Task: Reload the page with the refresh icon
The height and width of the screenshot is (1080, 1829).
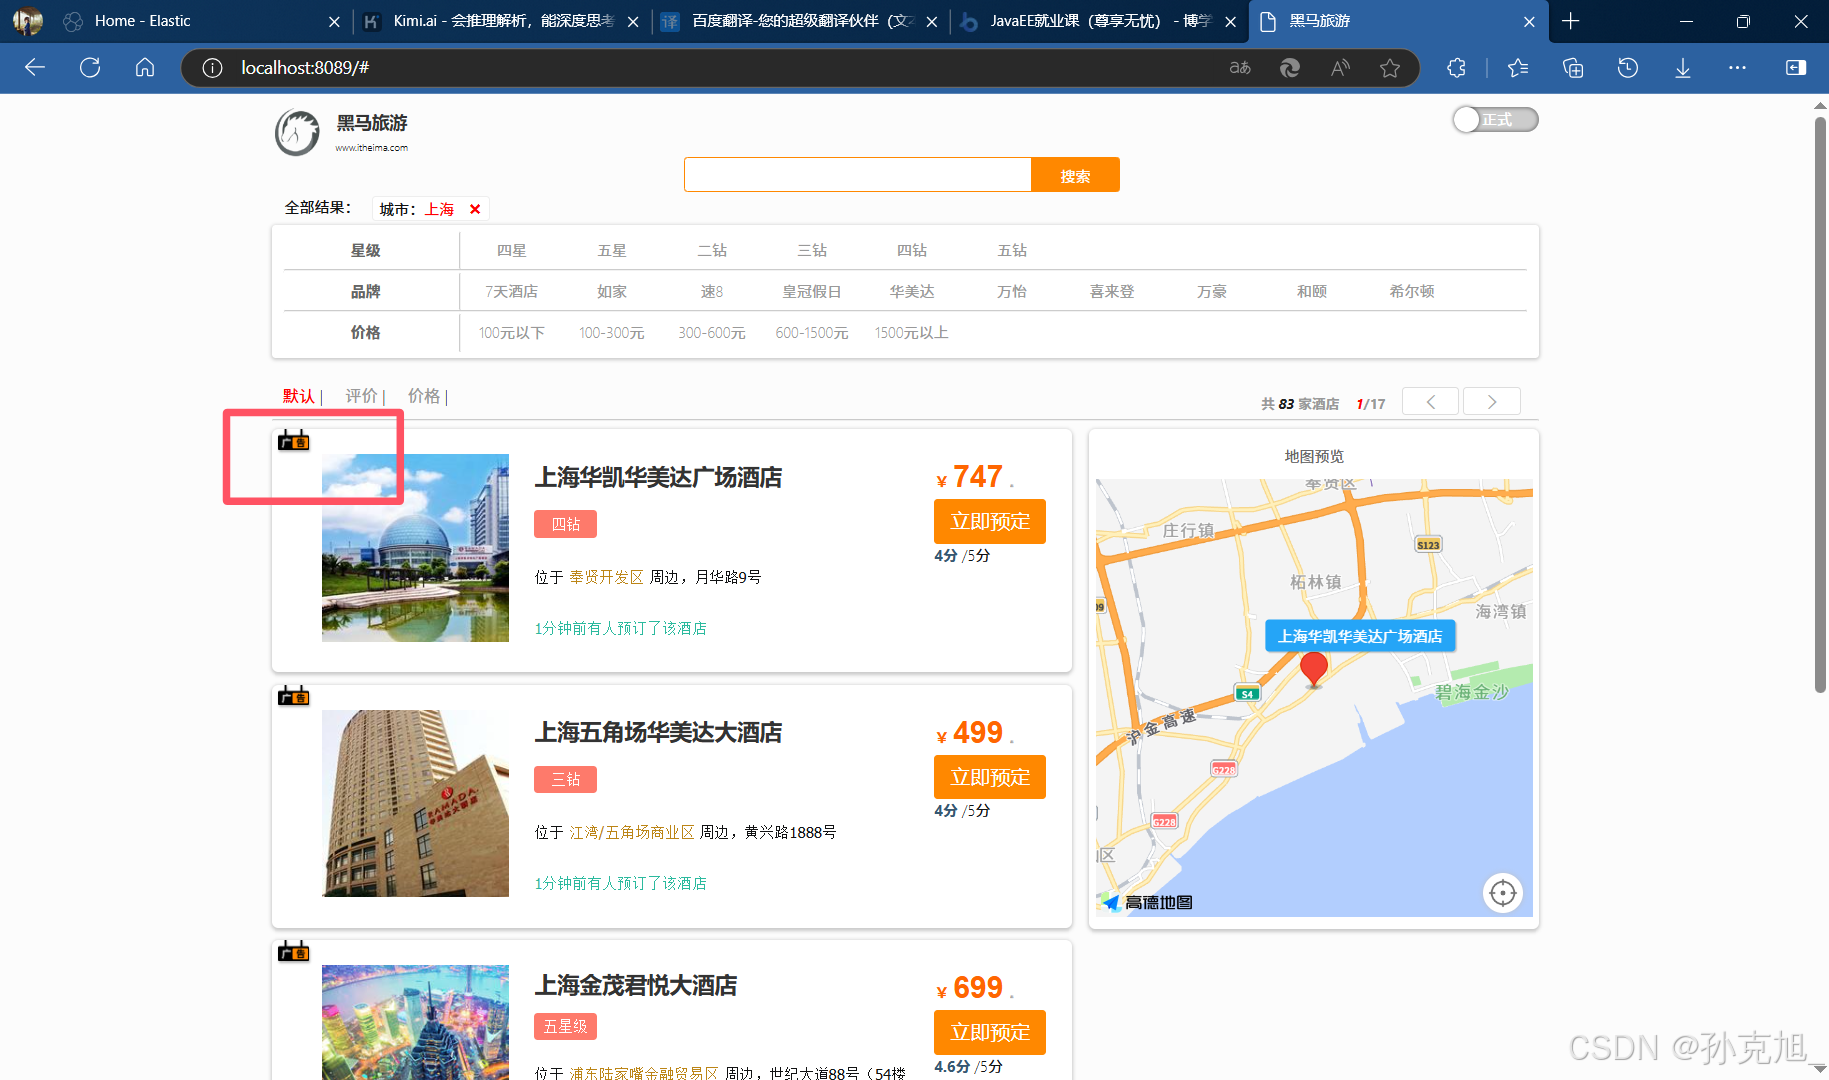Action: point(90,67)
